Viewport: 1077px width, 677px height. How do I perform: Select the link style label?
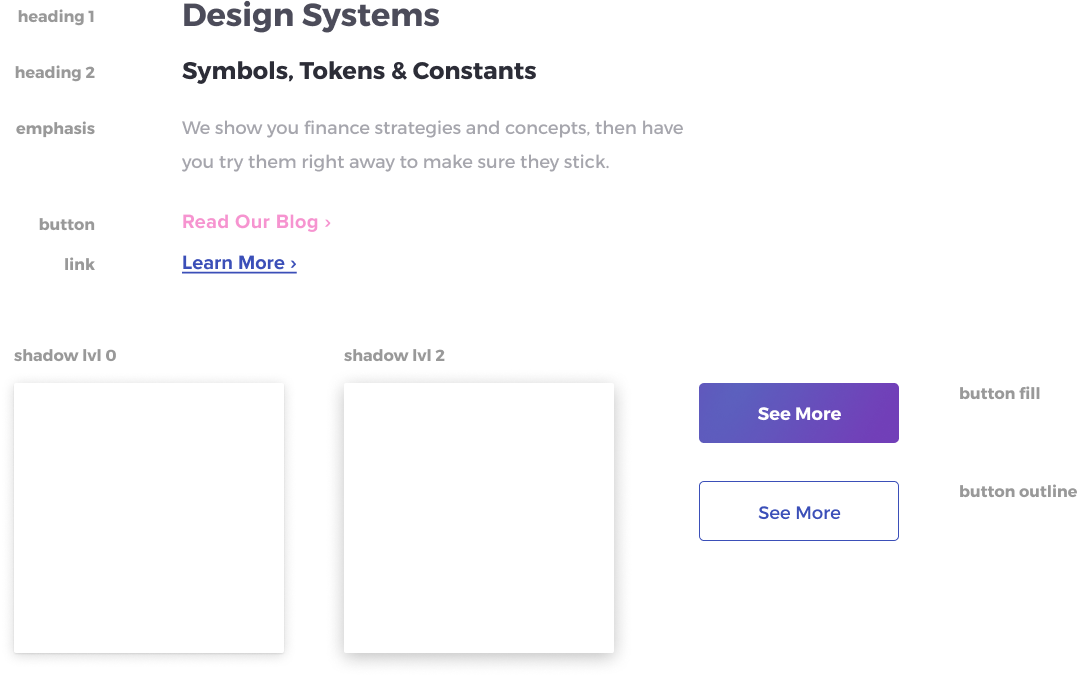[x=80, y=264]
